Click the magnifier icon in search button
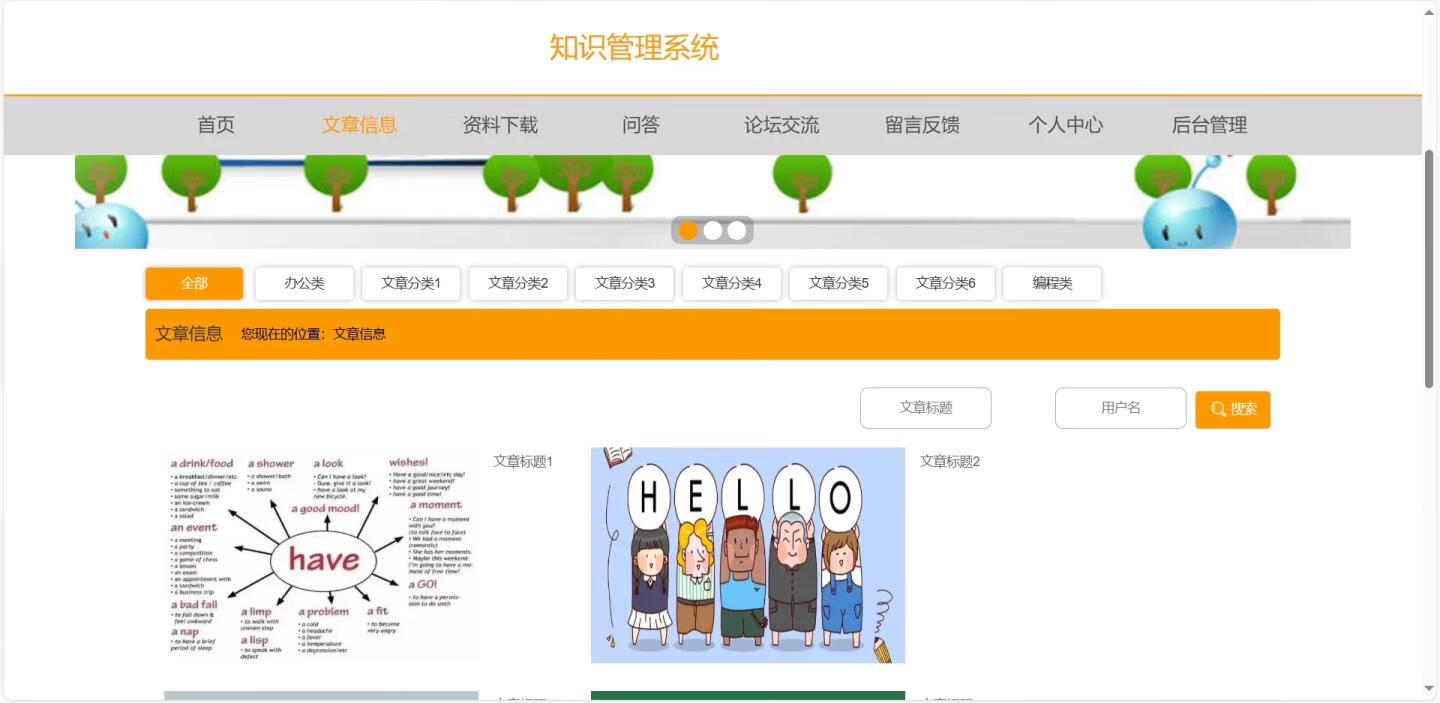Screen dimensions: 1440x703 click(1217, 409)
